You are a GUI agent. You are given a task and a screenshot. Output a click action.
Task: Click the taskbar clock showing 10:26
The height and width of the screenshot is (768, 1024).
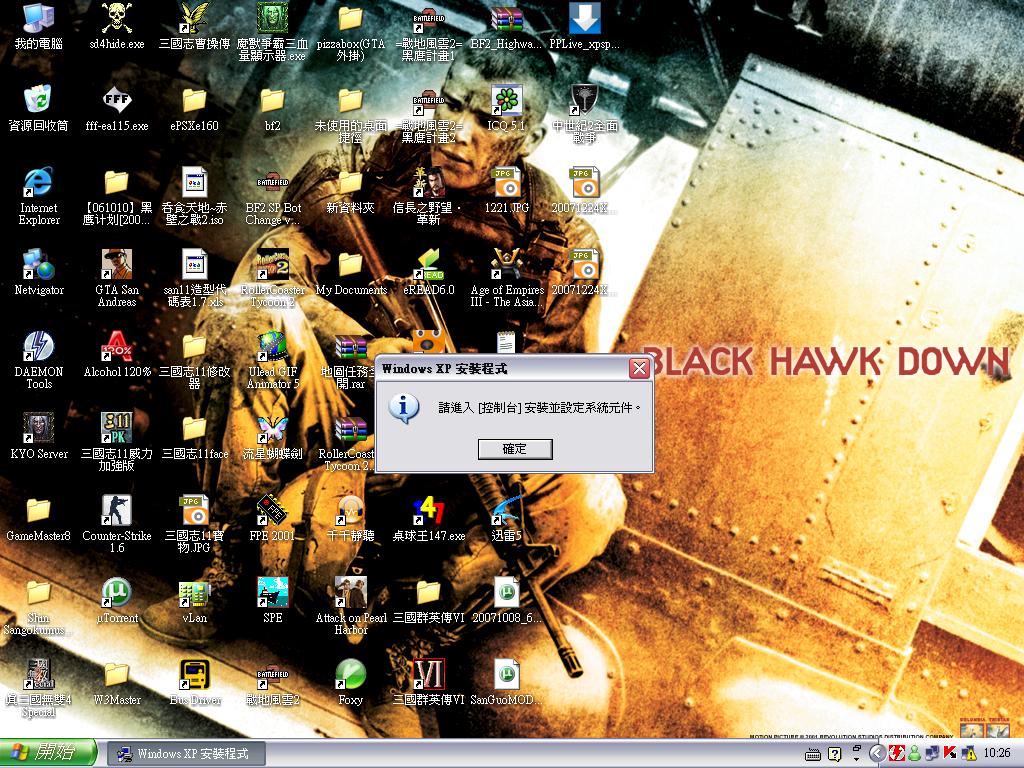[x=997, y=753]
